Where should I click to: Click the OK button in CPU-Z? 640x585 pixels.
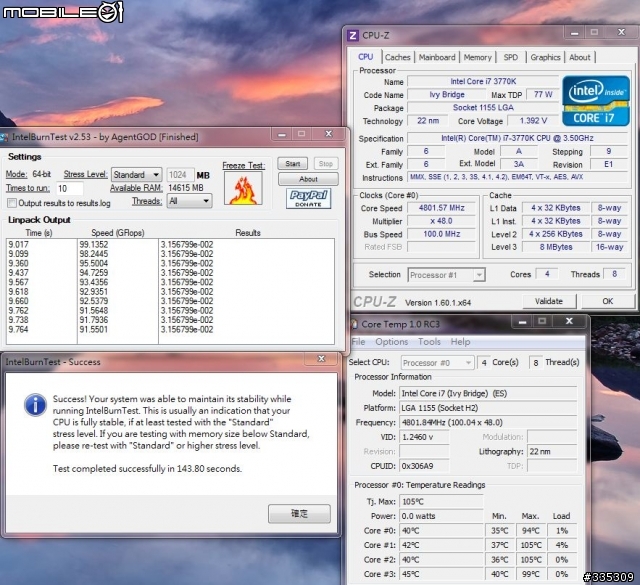coord(608,301)
